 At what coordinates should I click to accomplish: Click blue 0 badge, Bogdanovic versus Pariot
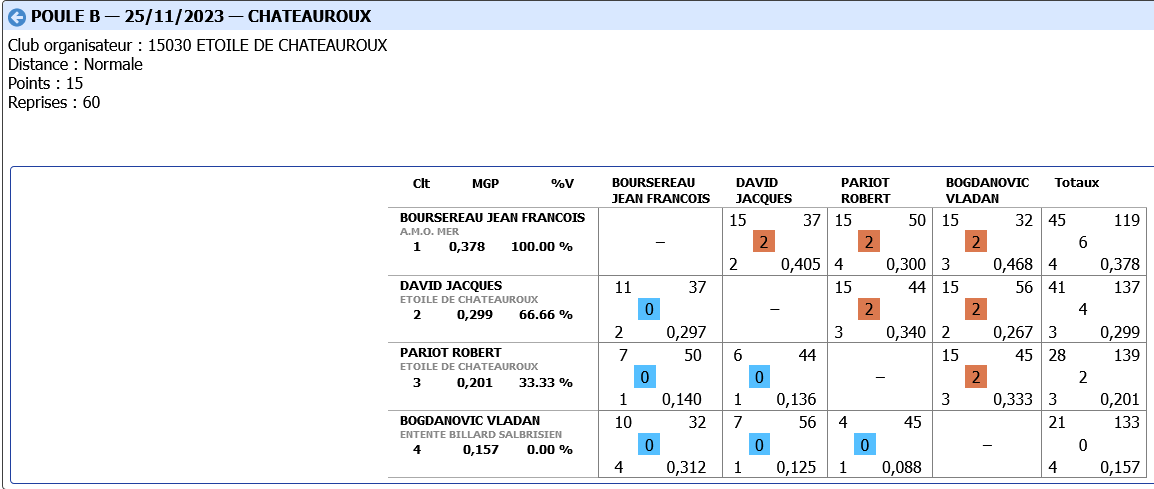pyautogui.click(x=865, y=445)
